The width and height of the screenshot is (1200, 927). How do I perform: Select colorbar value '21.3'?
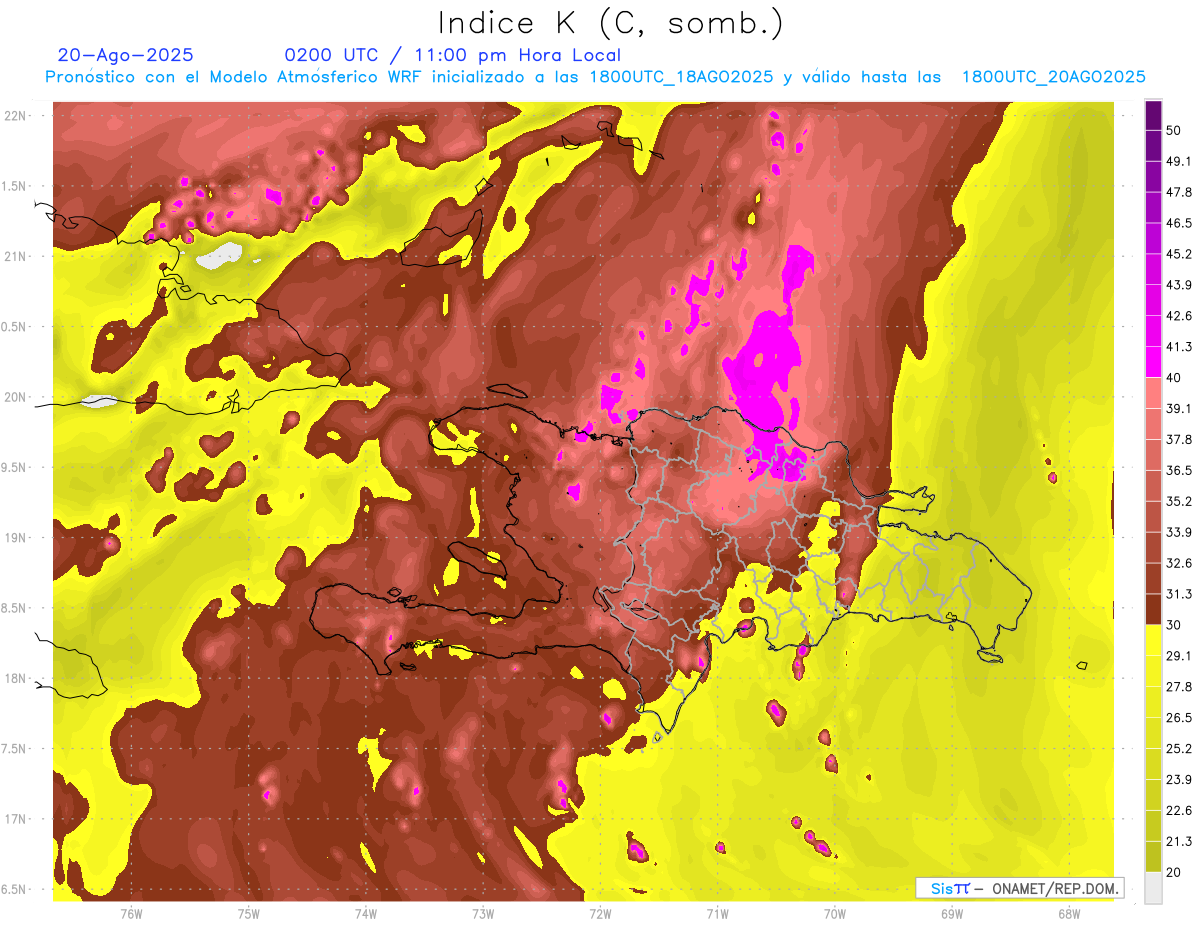tap(1179, 841)
